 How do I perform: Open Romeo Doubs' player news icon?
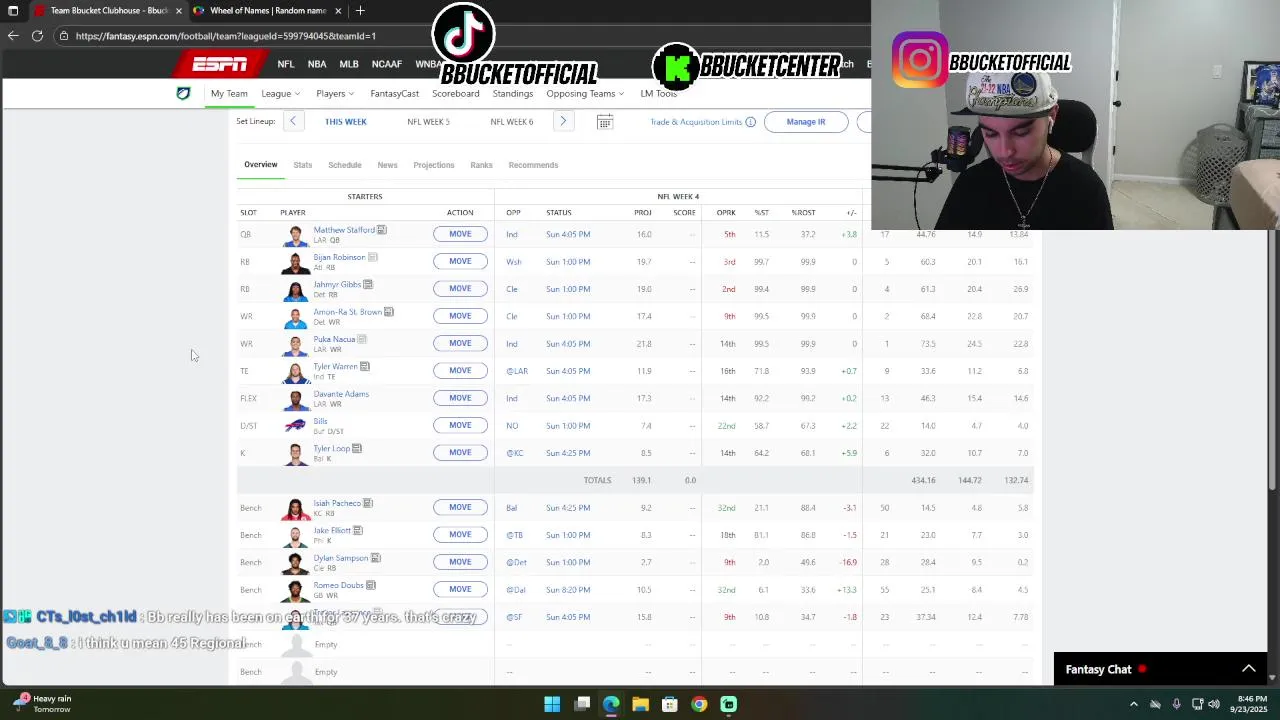[371, 585]
